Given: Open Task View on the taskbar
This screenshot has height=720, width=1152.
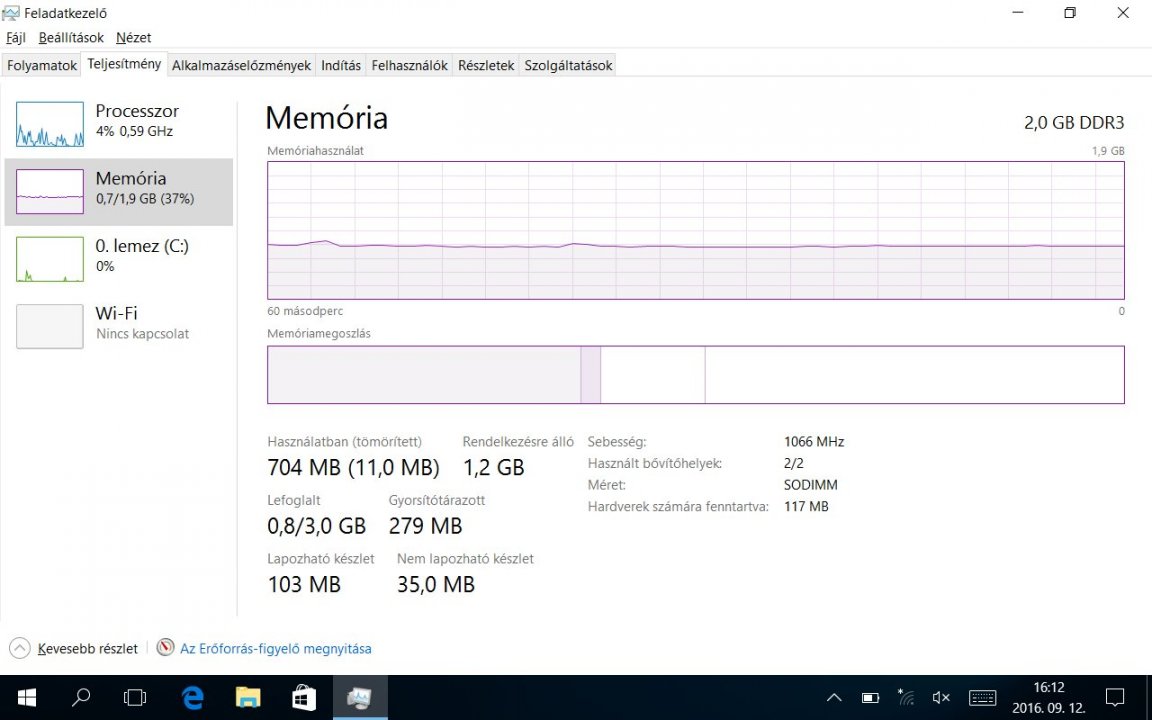Looking at the screenshot, I should coord(135,697).
